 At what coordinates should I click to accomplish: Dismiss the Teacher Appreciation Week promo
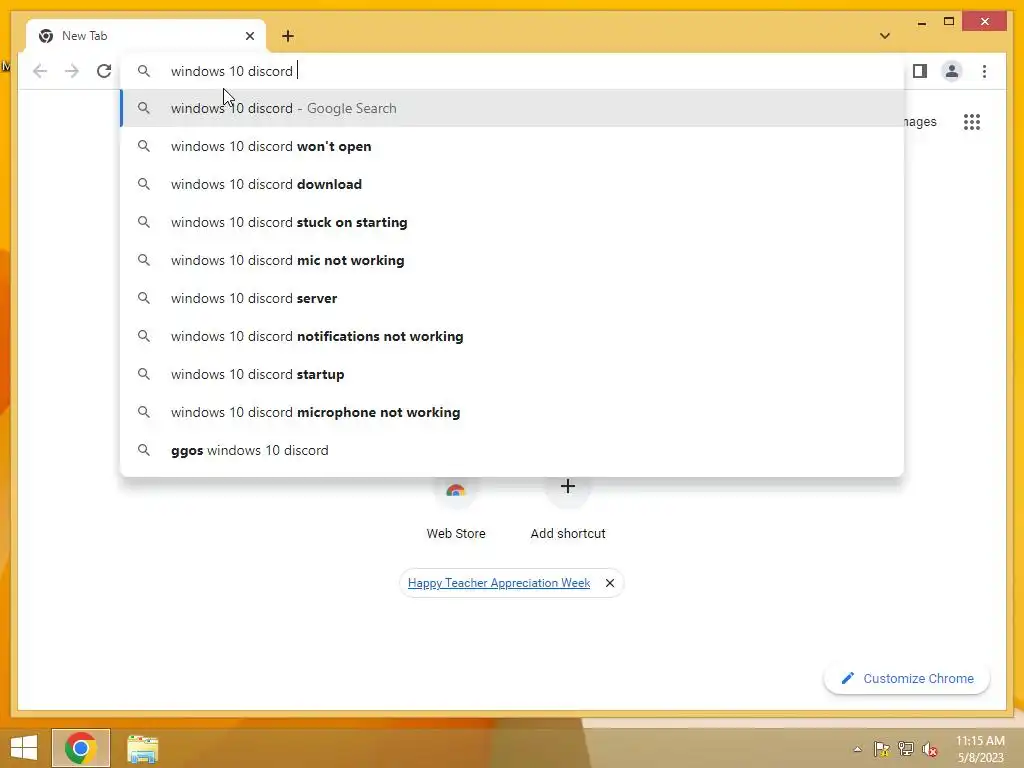click(610, 583)
